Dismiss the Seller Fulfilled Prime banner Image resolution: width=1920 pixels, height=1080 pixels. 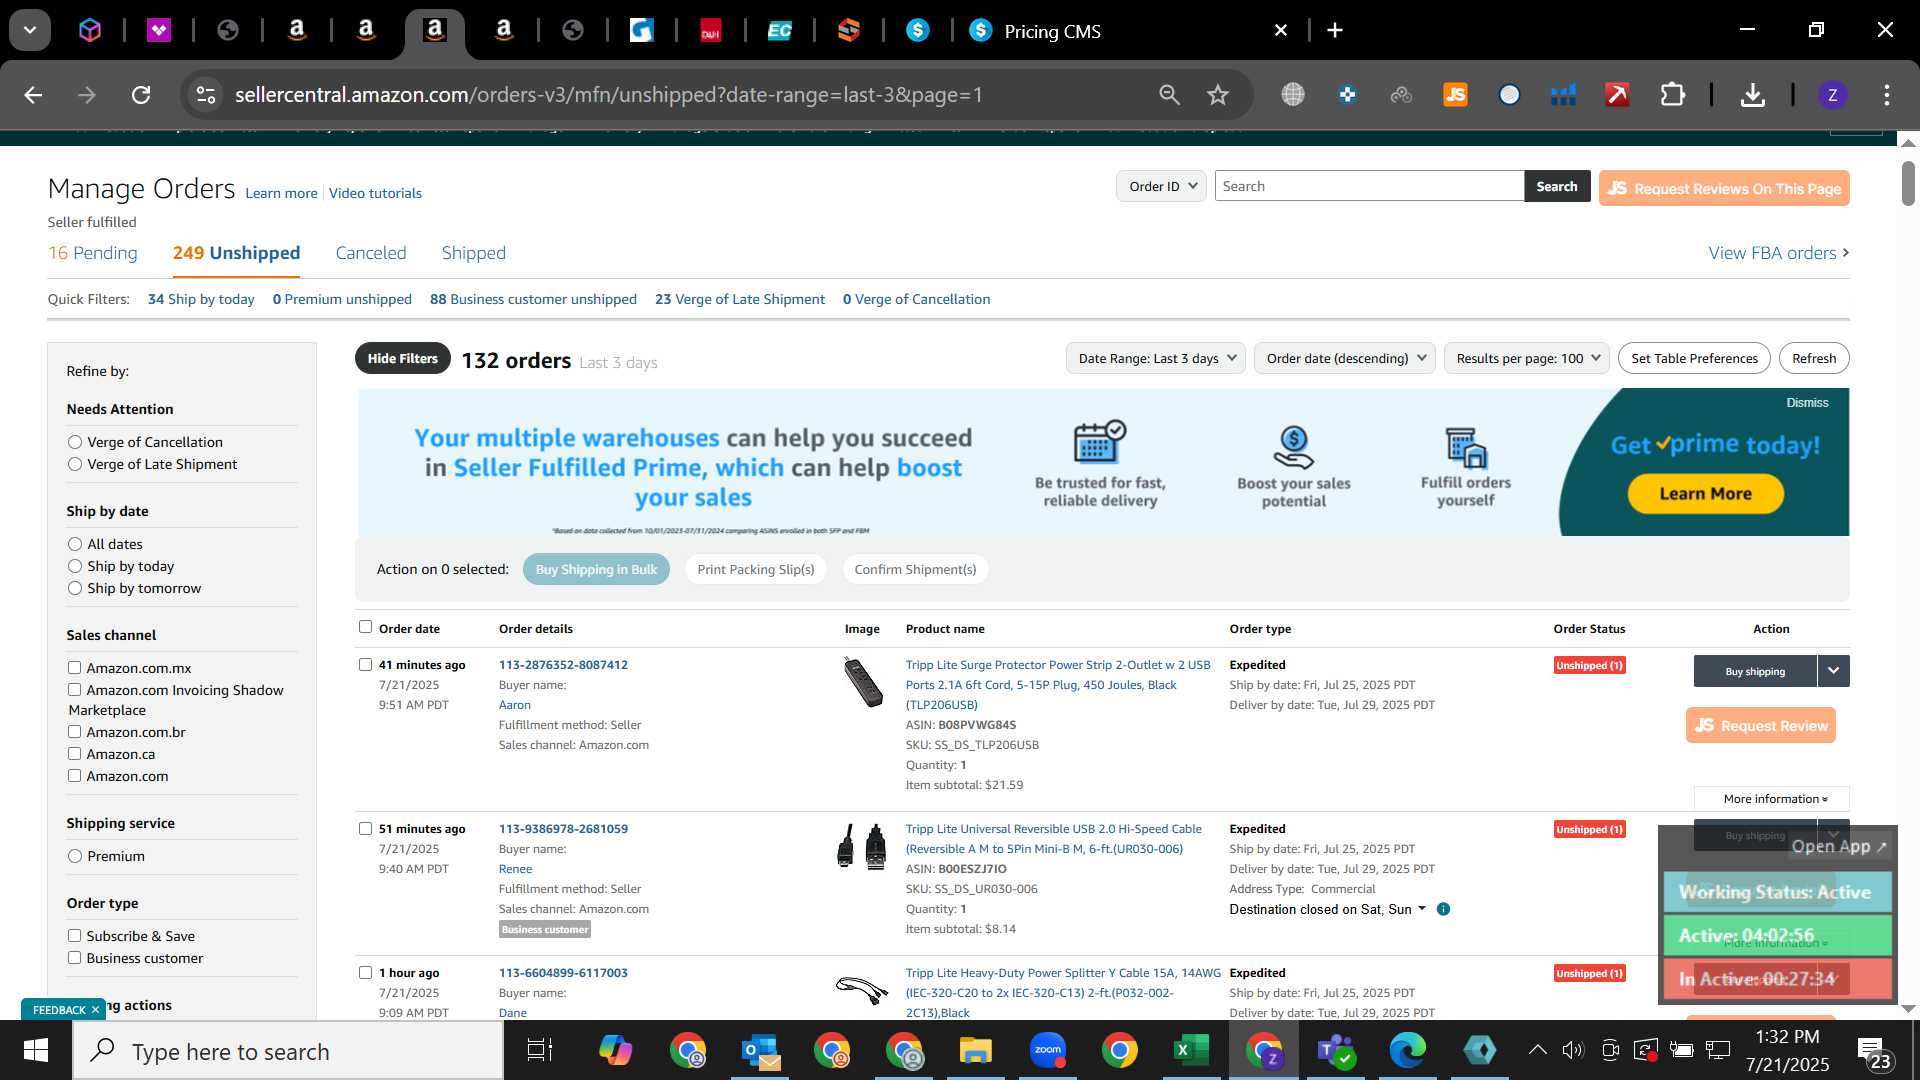coord(1807,402)
